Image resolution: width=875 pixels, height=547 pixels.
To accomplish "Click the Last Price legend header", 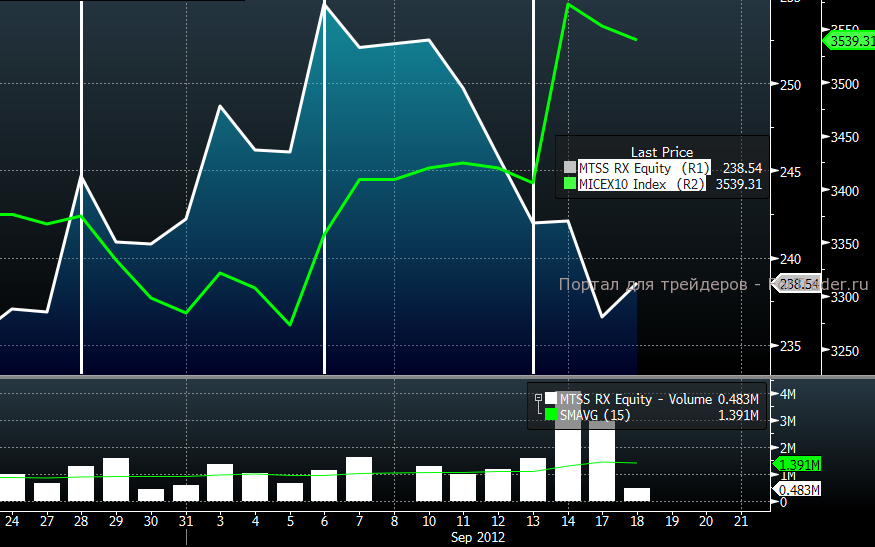I will coord(662,152).
